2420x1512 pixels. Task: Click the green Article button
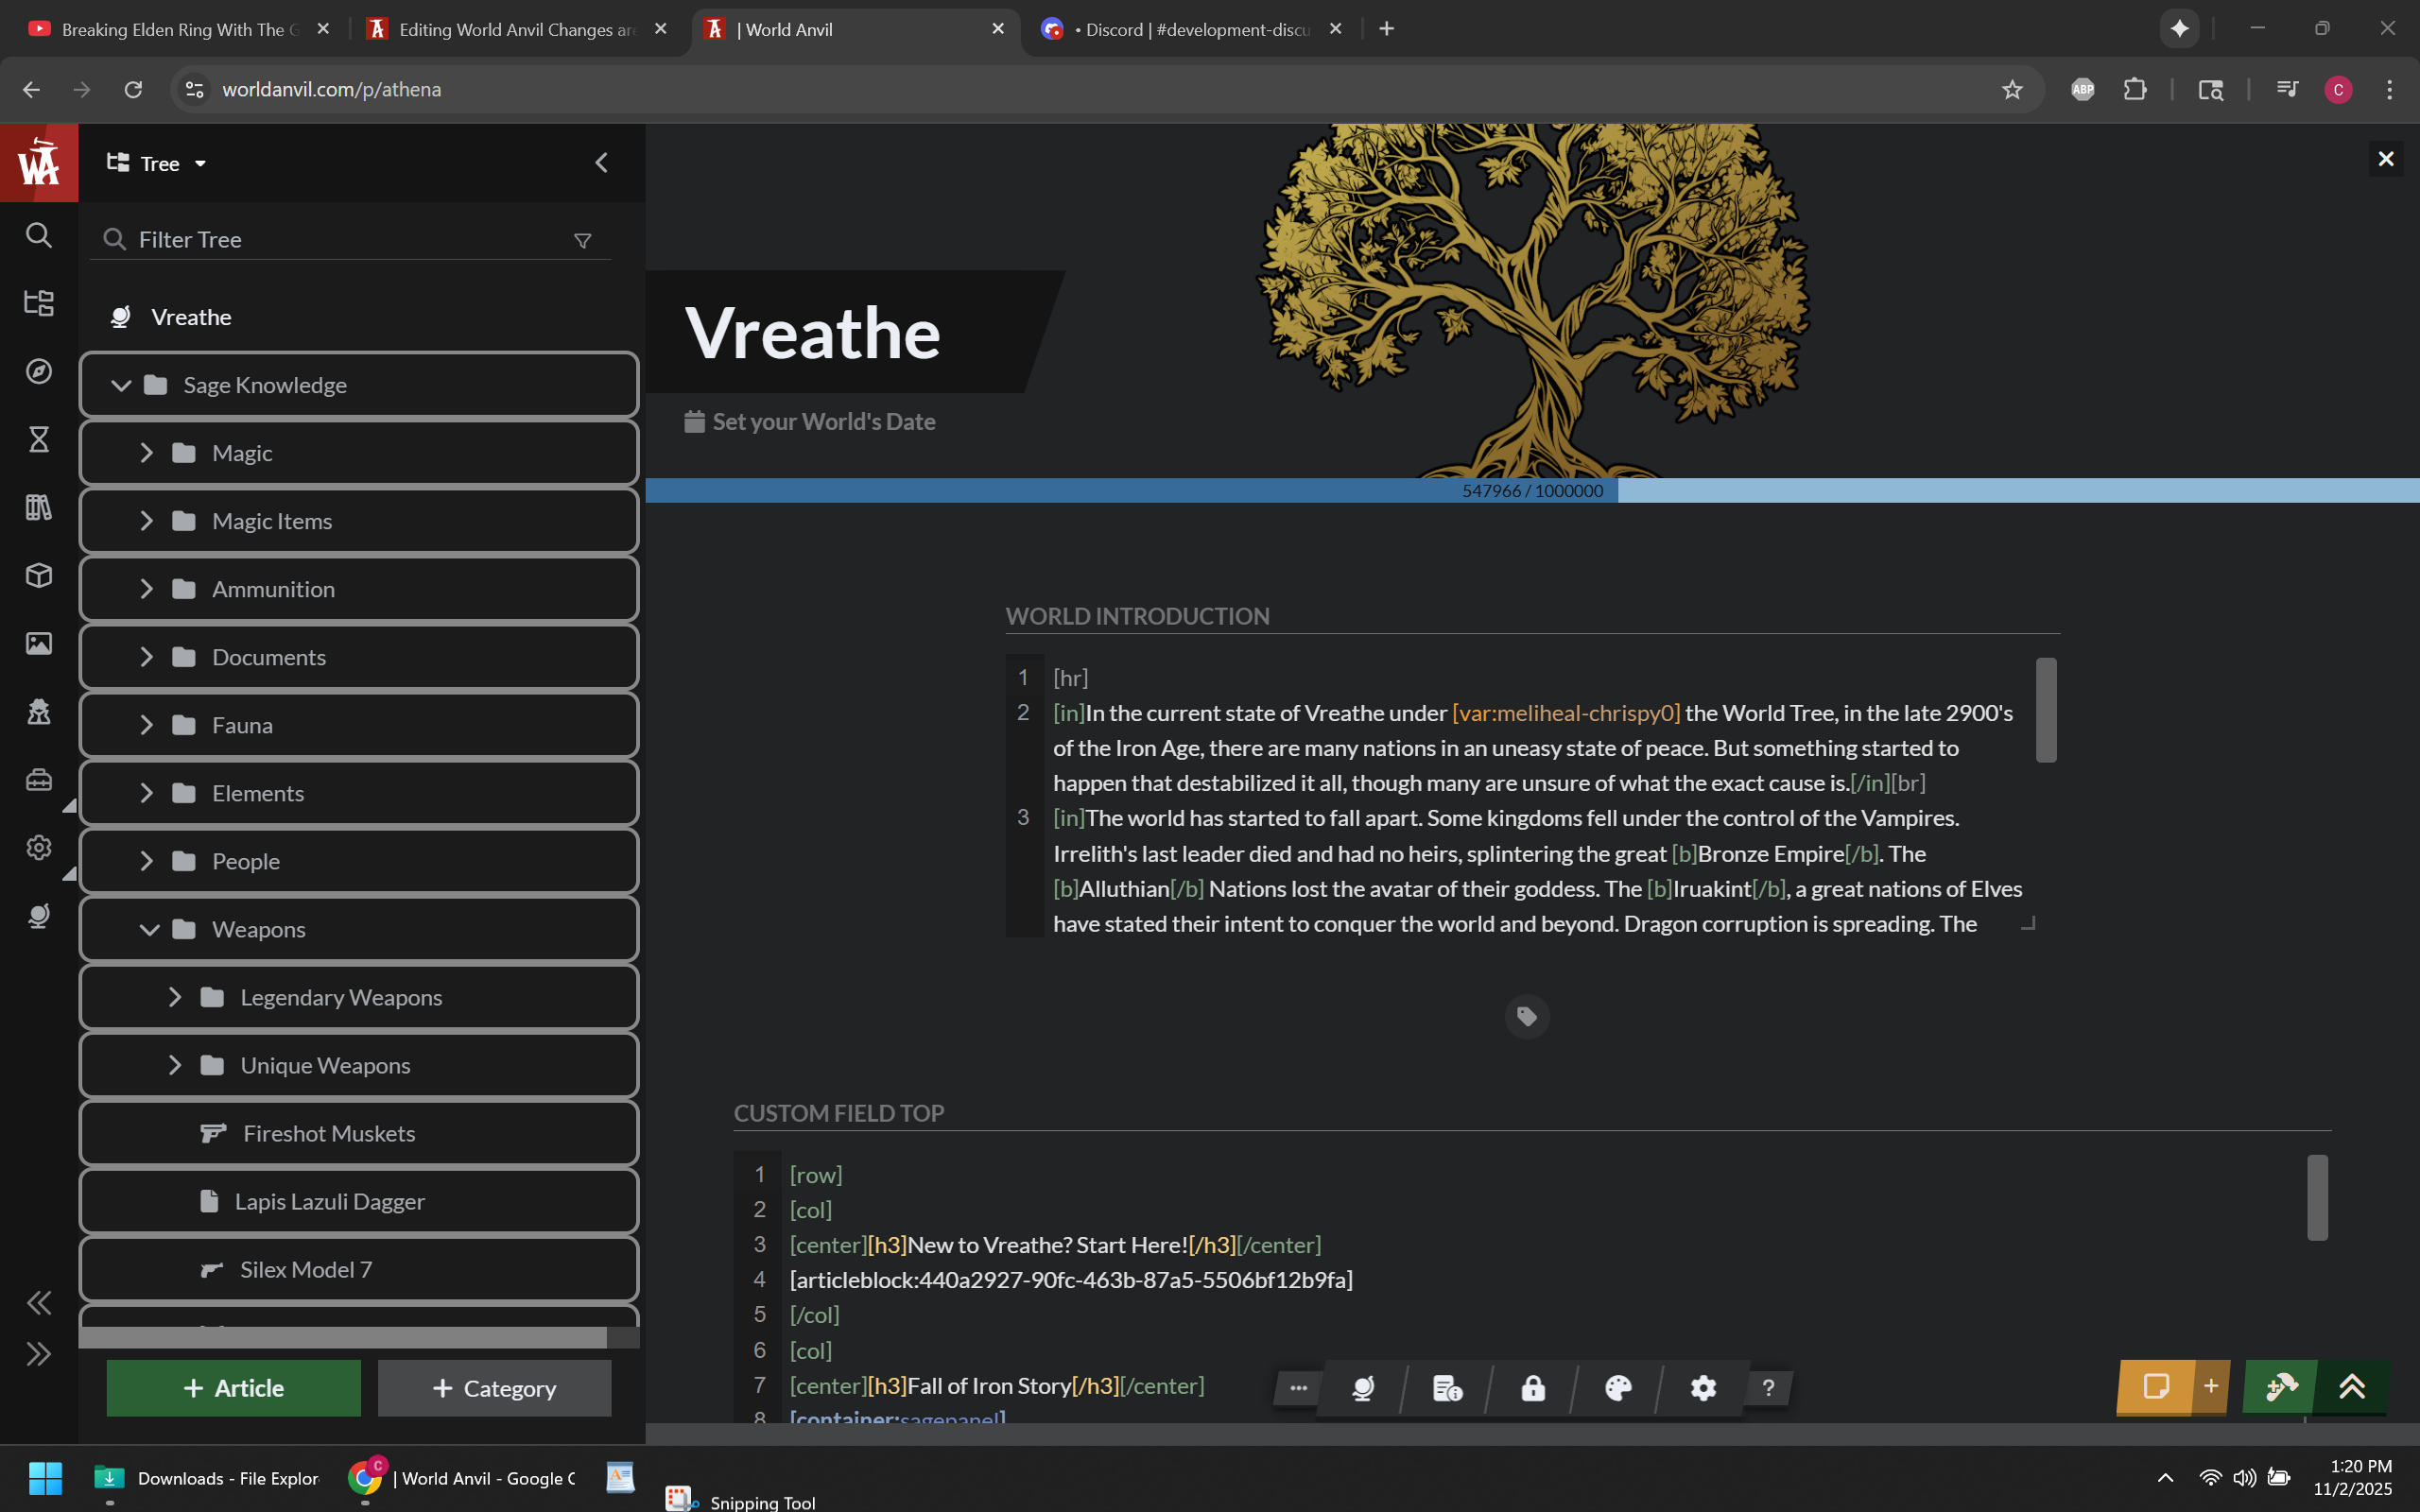[x=233, y=1388]
